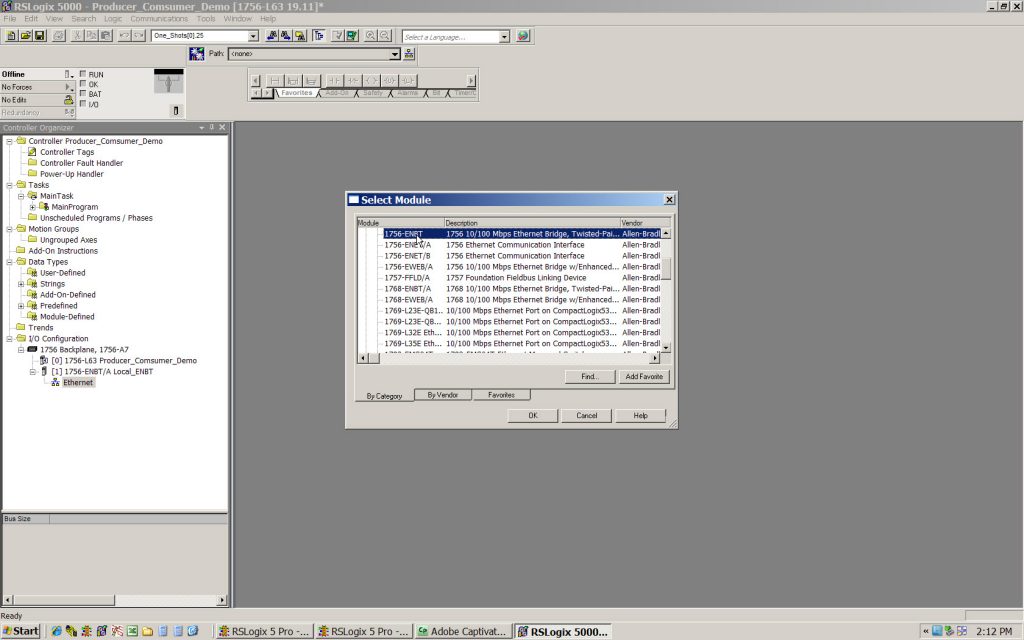This screenshot has width=1024, height=640.
Task: Switch to By Vendor tab in Select Module
Action: [x=443, y=395]
